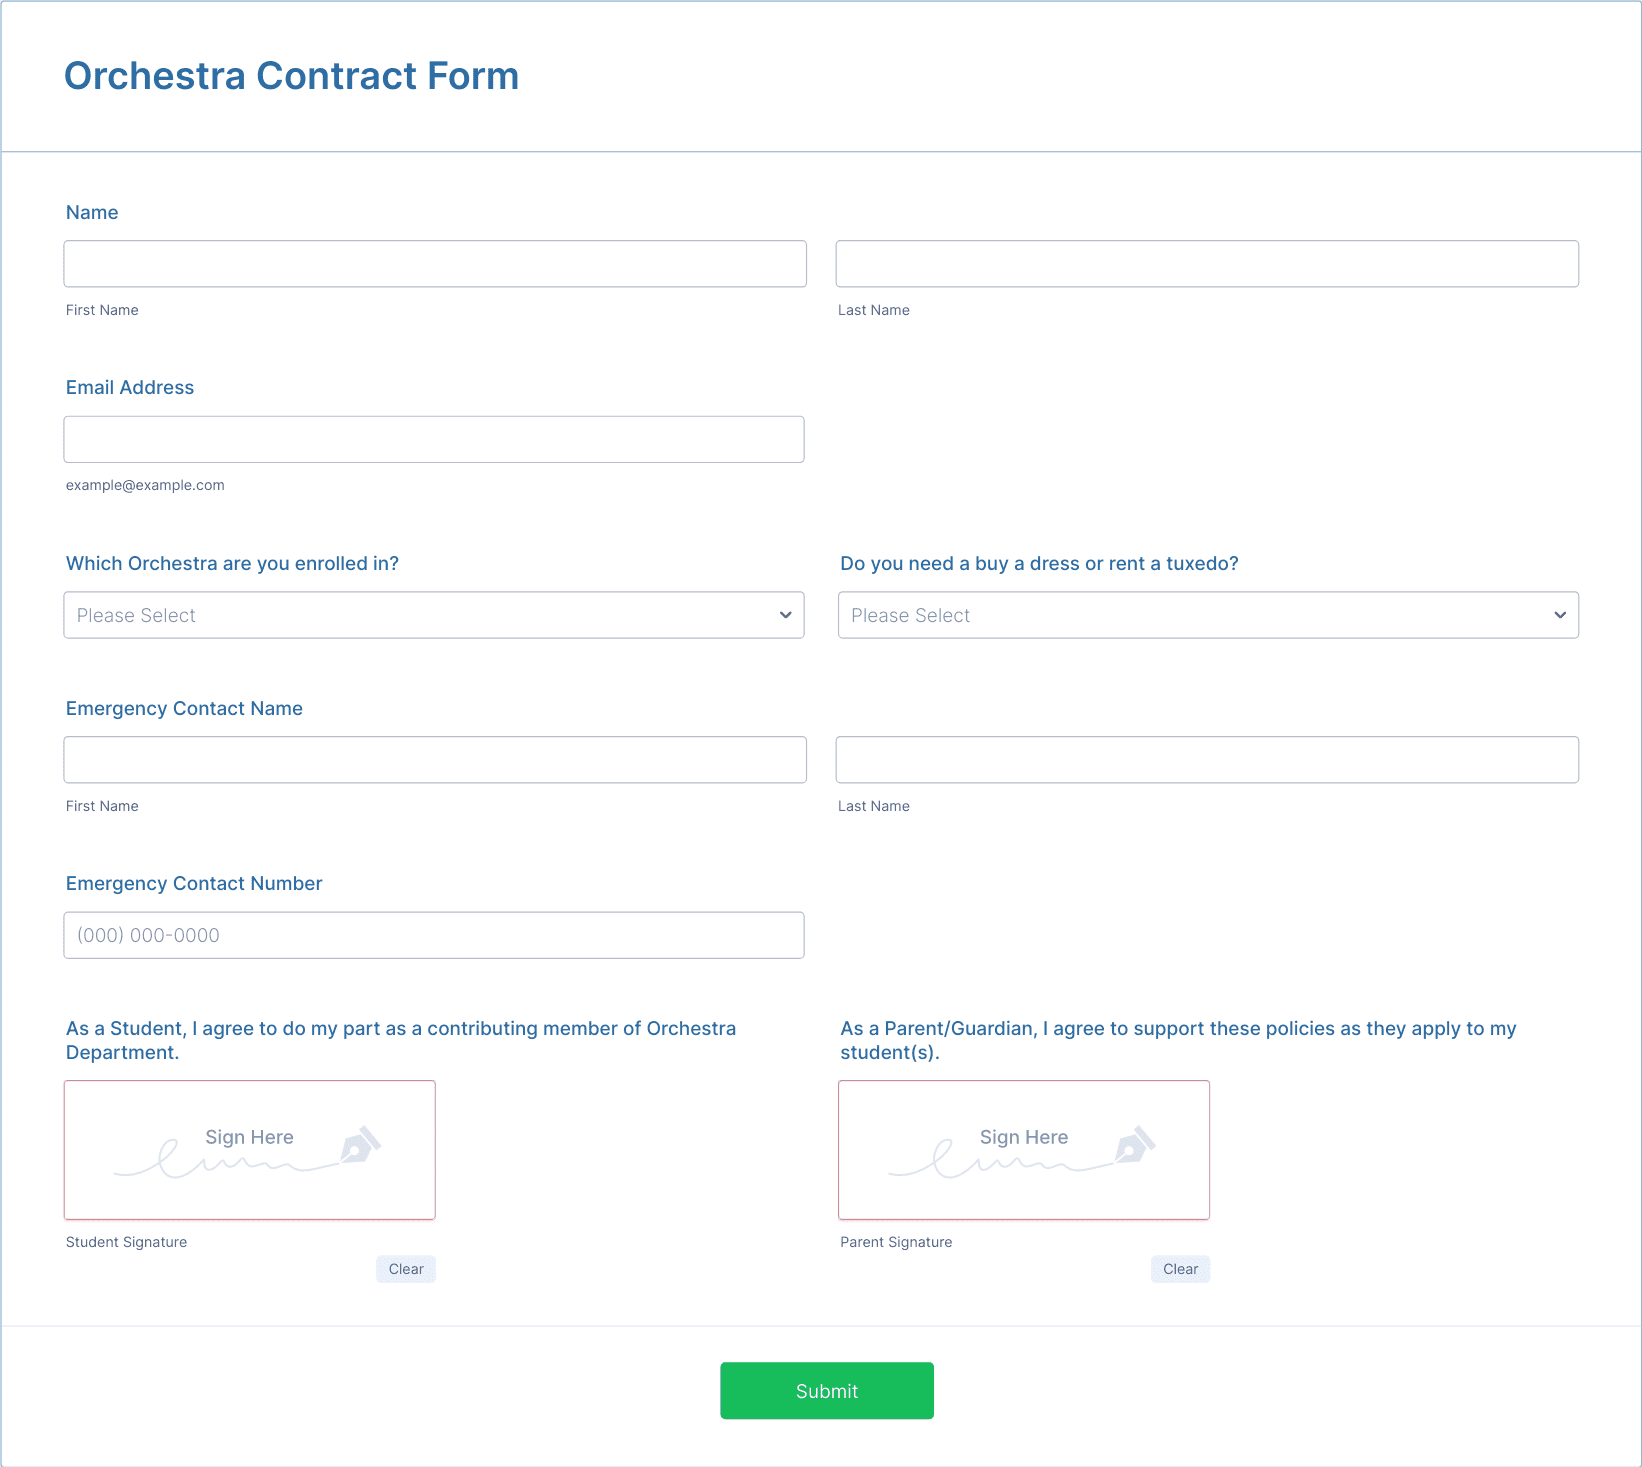The width and height of the screenshot is (1642, 1467).
Task: Click the dress or tuxedo dropdown chevron
Action: coord(1560,615)
